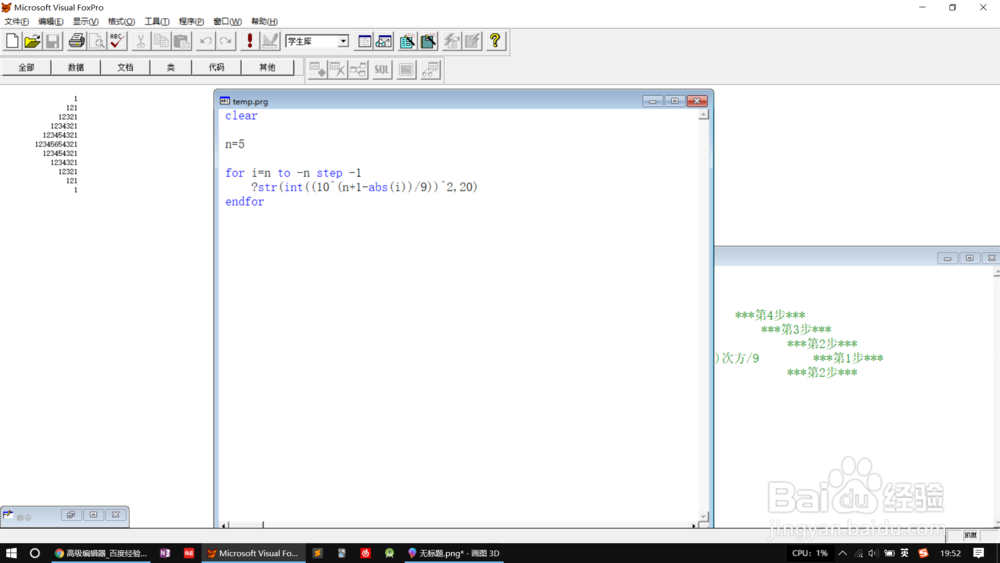1000x563 pixels.
Task: Open the notification center icon
Action: (979, 553)
